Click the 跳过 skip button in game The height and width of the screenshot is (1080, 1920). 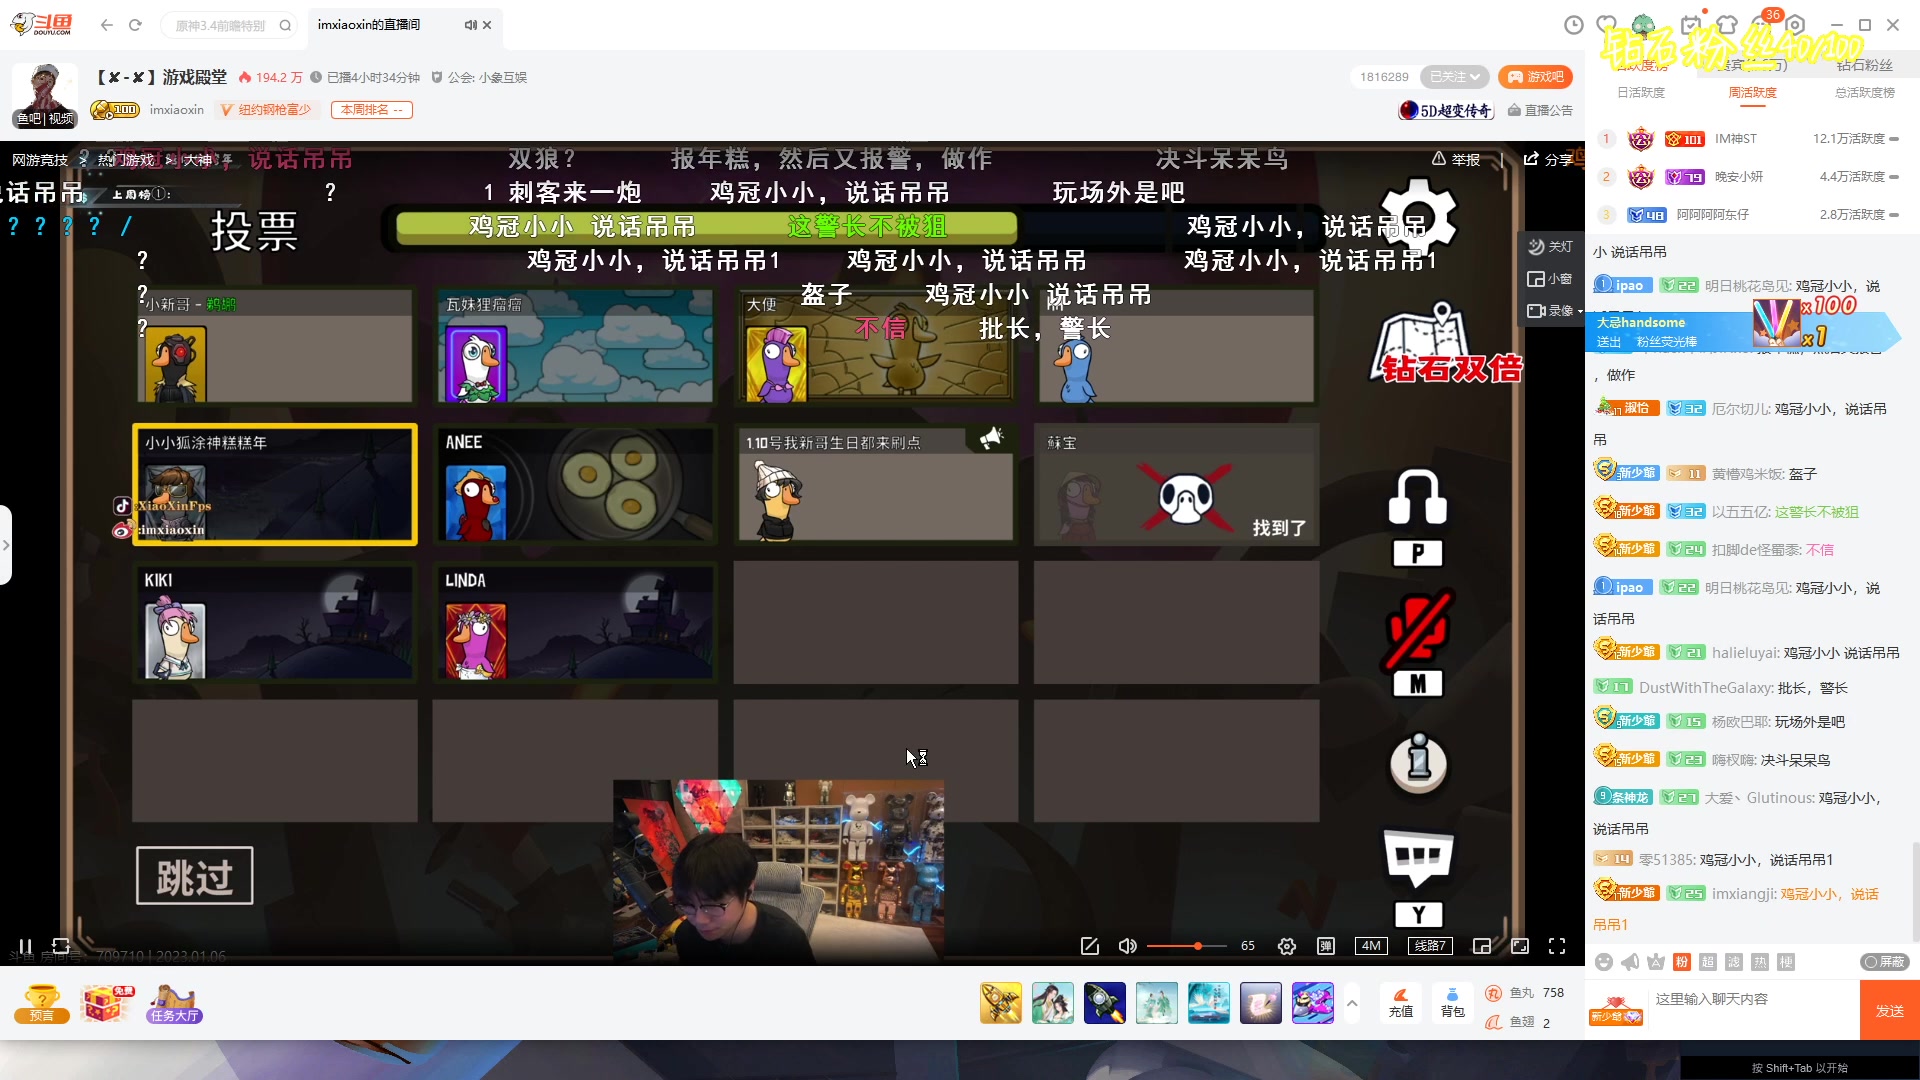pos(194,875)
